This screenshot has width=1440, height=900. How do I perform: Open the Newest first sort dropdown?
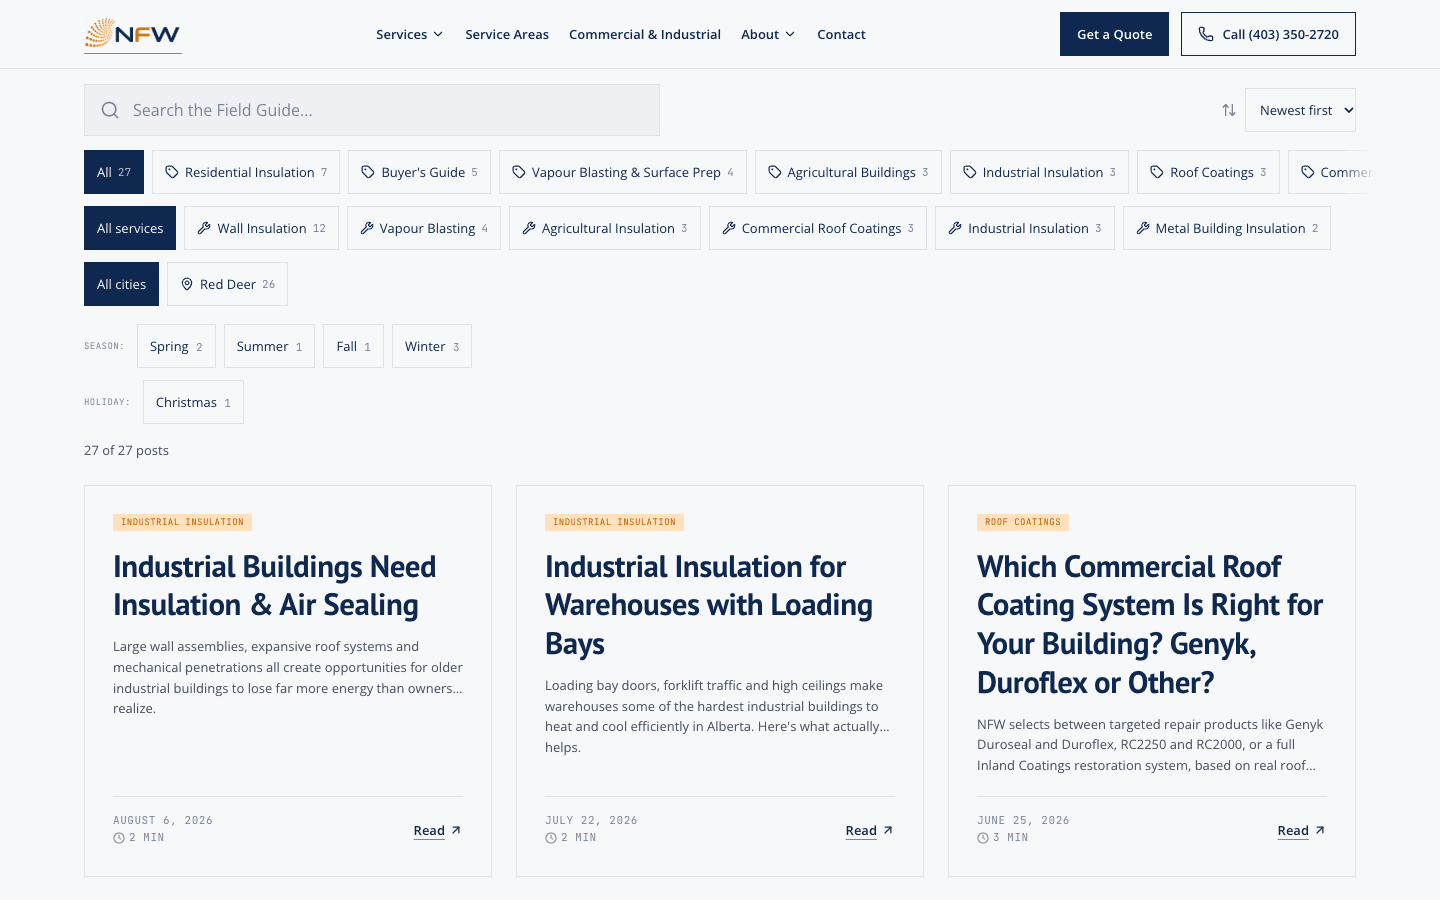(1300, 110)
